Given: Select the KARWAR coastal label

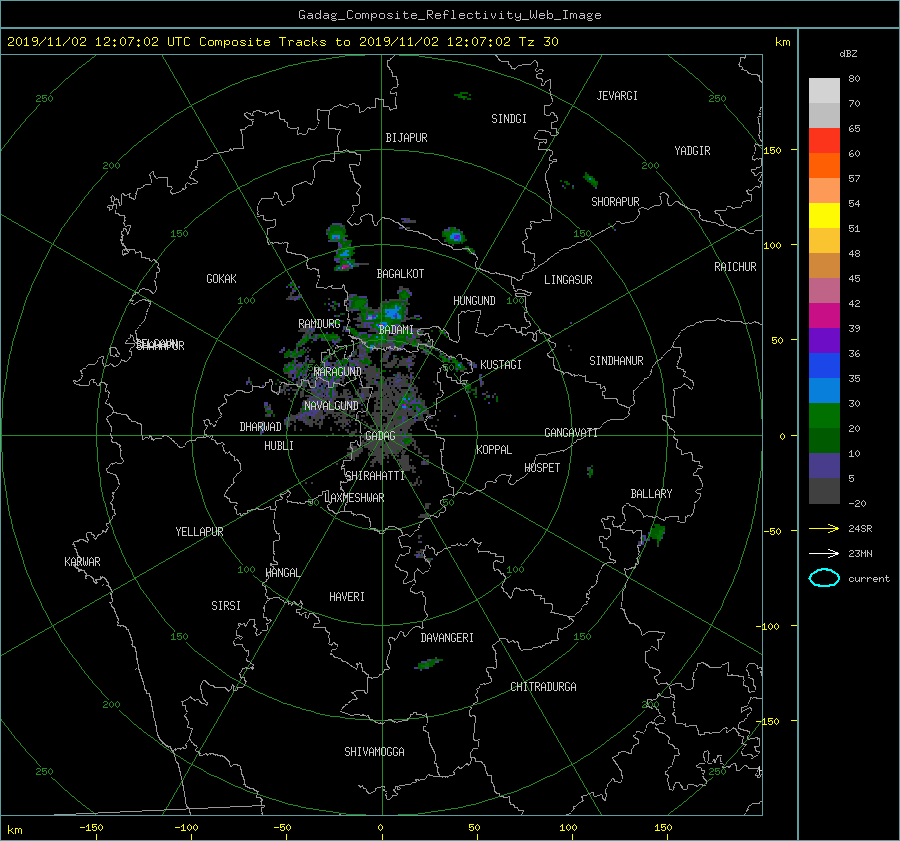Looking at the screenshot, I should coord(82,562).
